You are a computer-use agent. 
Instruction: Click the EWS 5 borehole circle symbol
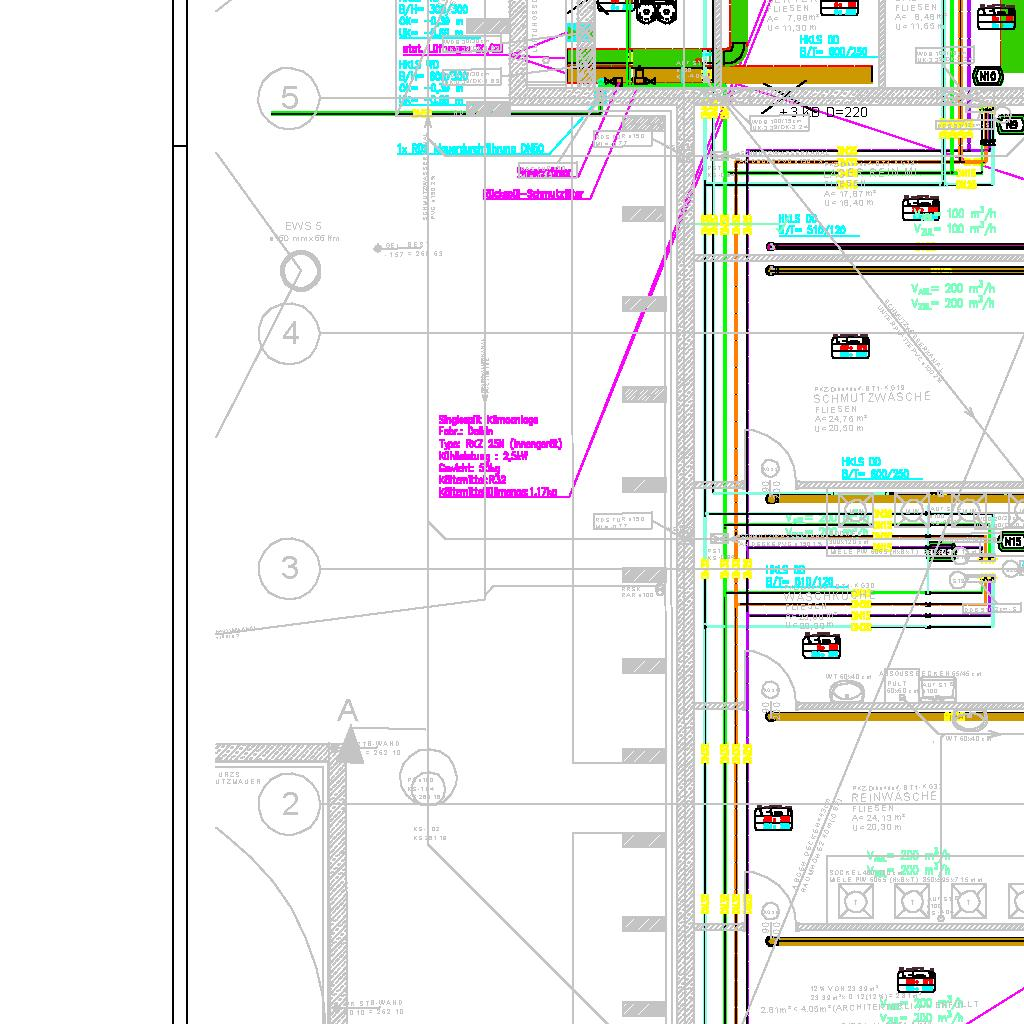[300, 271]
